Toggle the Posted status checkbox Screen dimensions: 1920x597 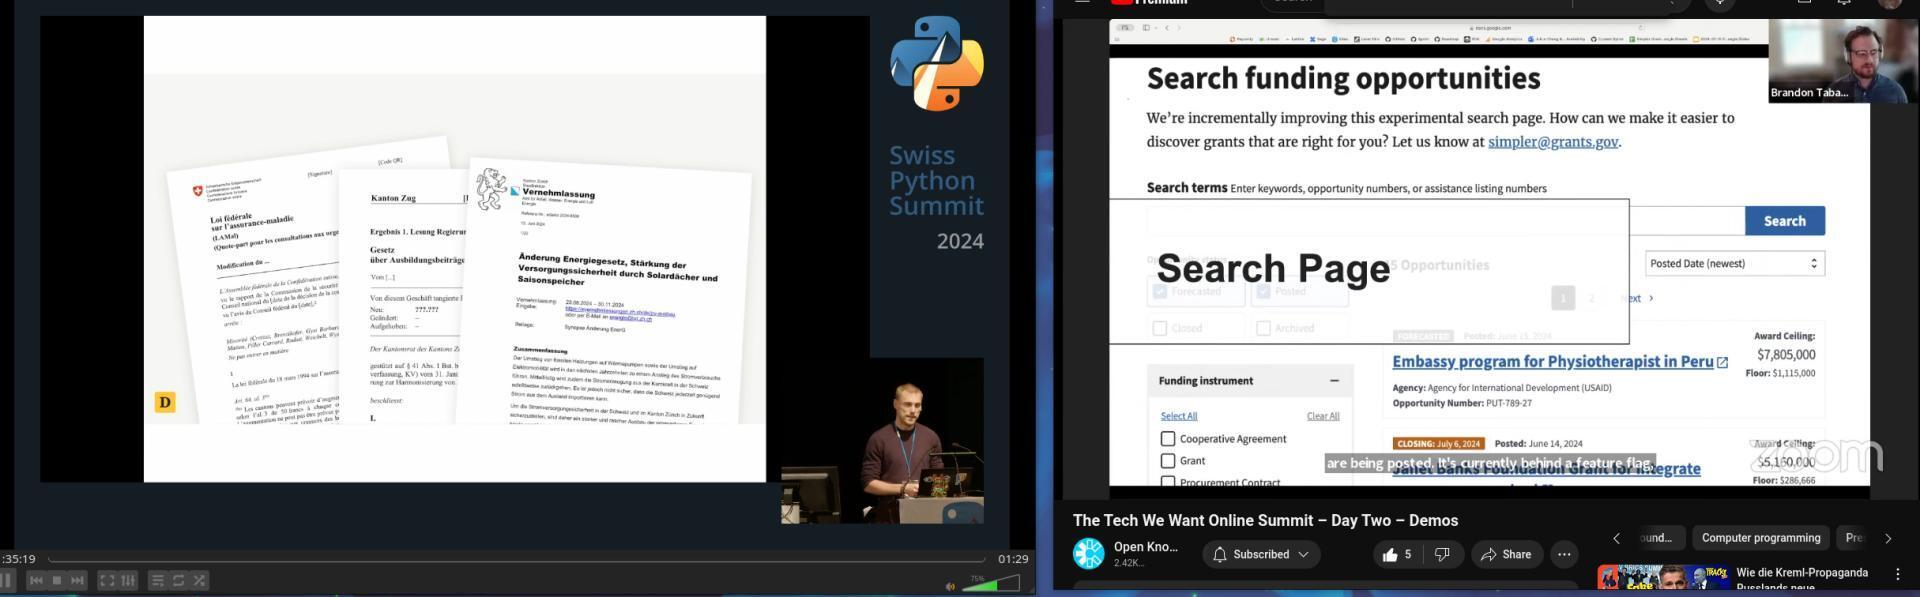[1263, 292]
